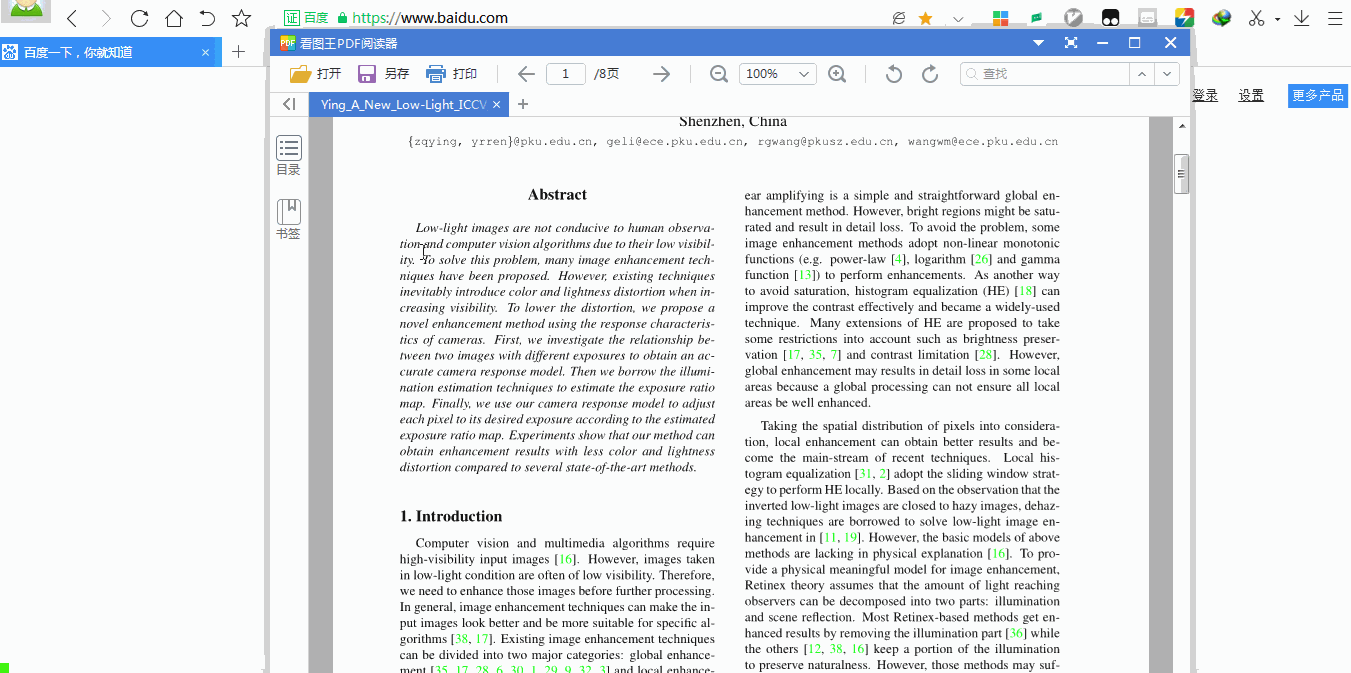The image size is (1351, 673).
Task: Zoom out using the minus magnifier
Action: tap(718, 74)
